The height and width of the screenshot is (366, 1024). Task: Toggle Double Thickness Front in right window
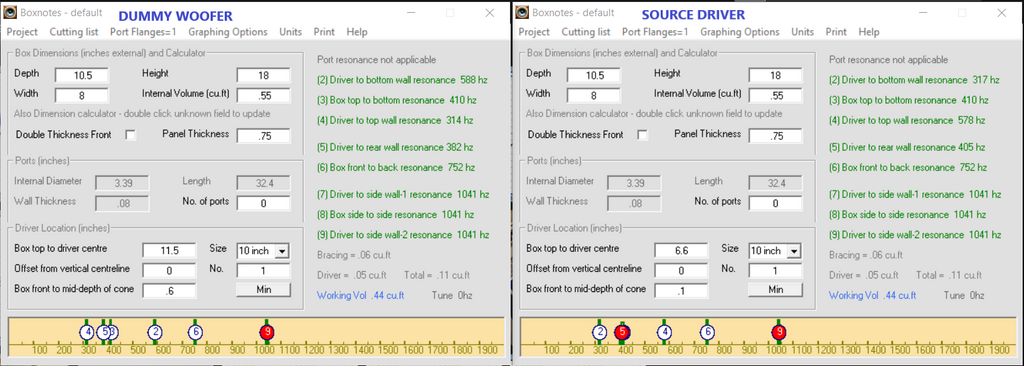tap(643, 135)
